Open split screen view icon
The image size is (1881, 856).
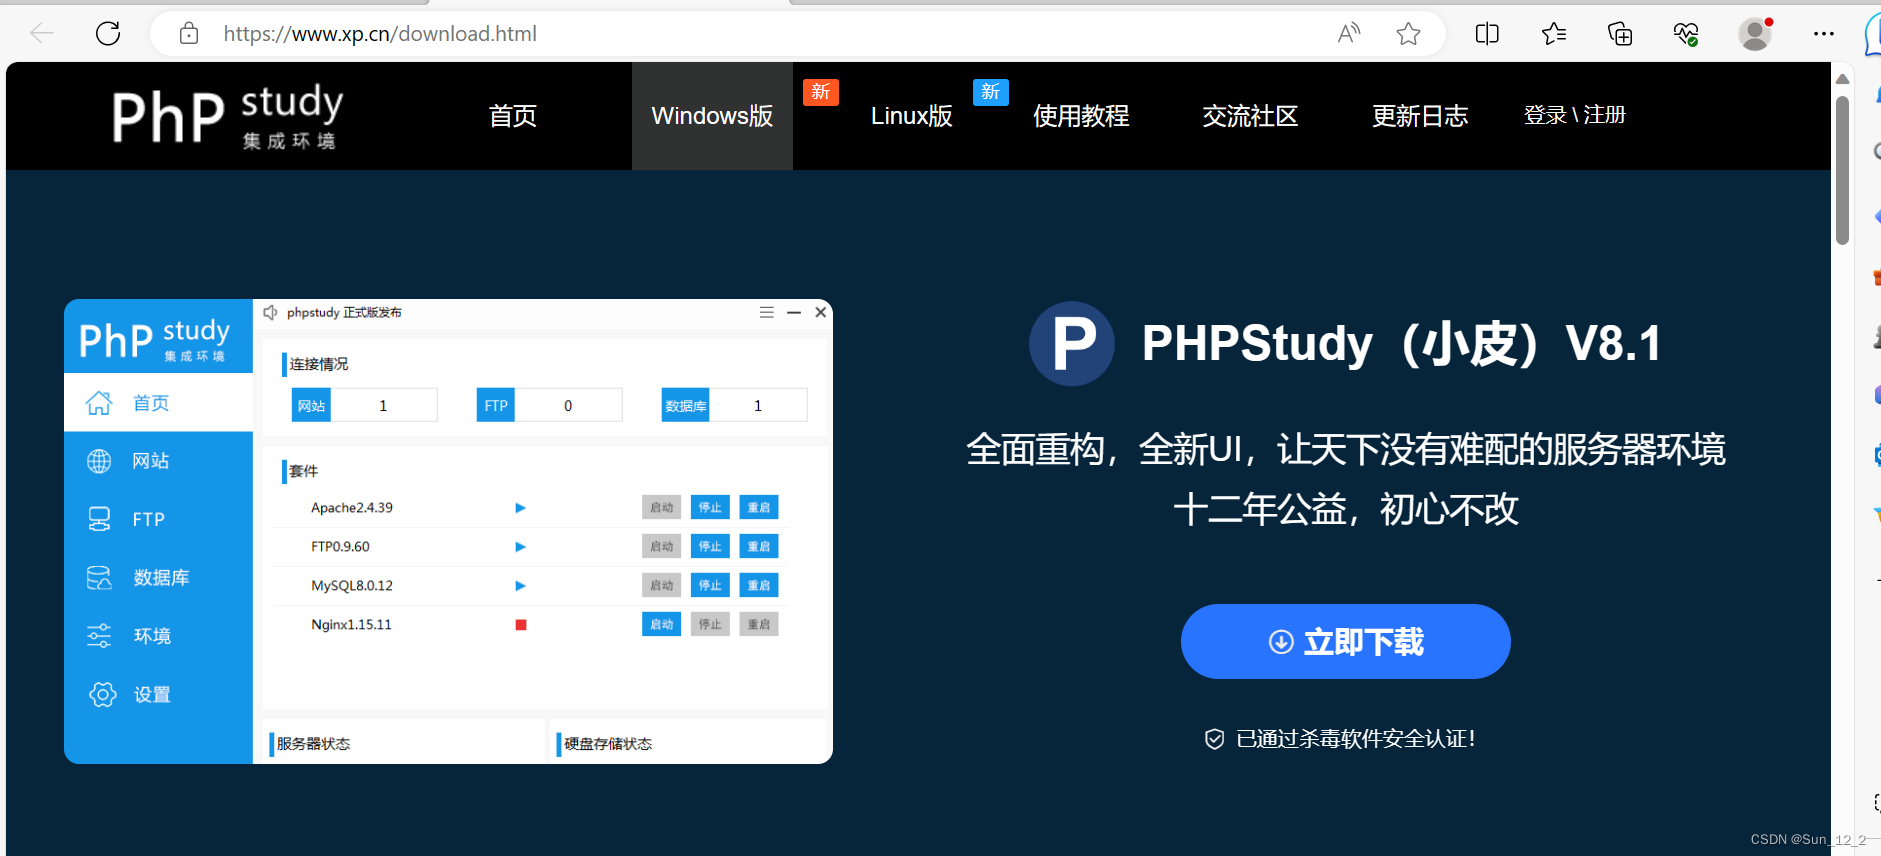pos(1487,34)
